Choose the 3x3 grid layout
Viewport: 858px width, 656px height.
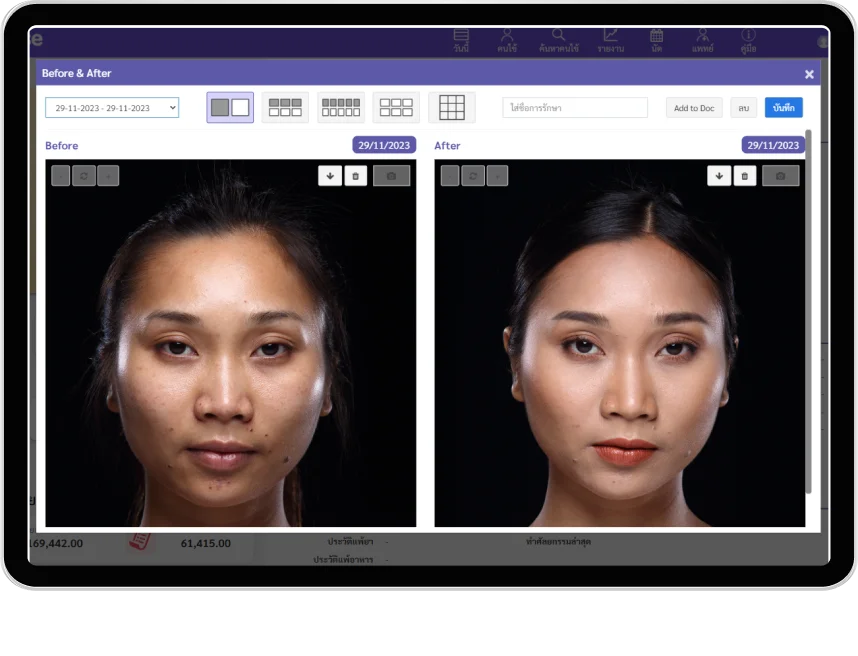pos(452,107)
